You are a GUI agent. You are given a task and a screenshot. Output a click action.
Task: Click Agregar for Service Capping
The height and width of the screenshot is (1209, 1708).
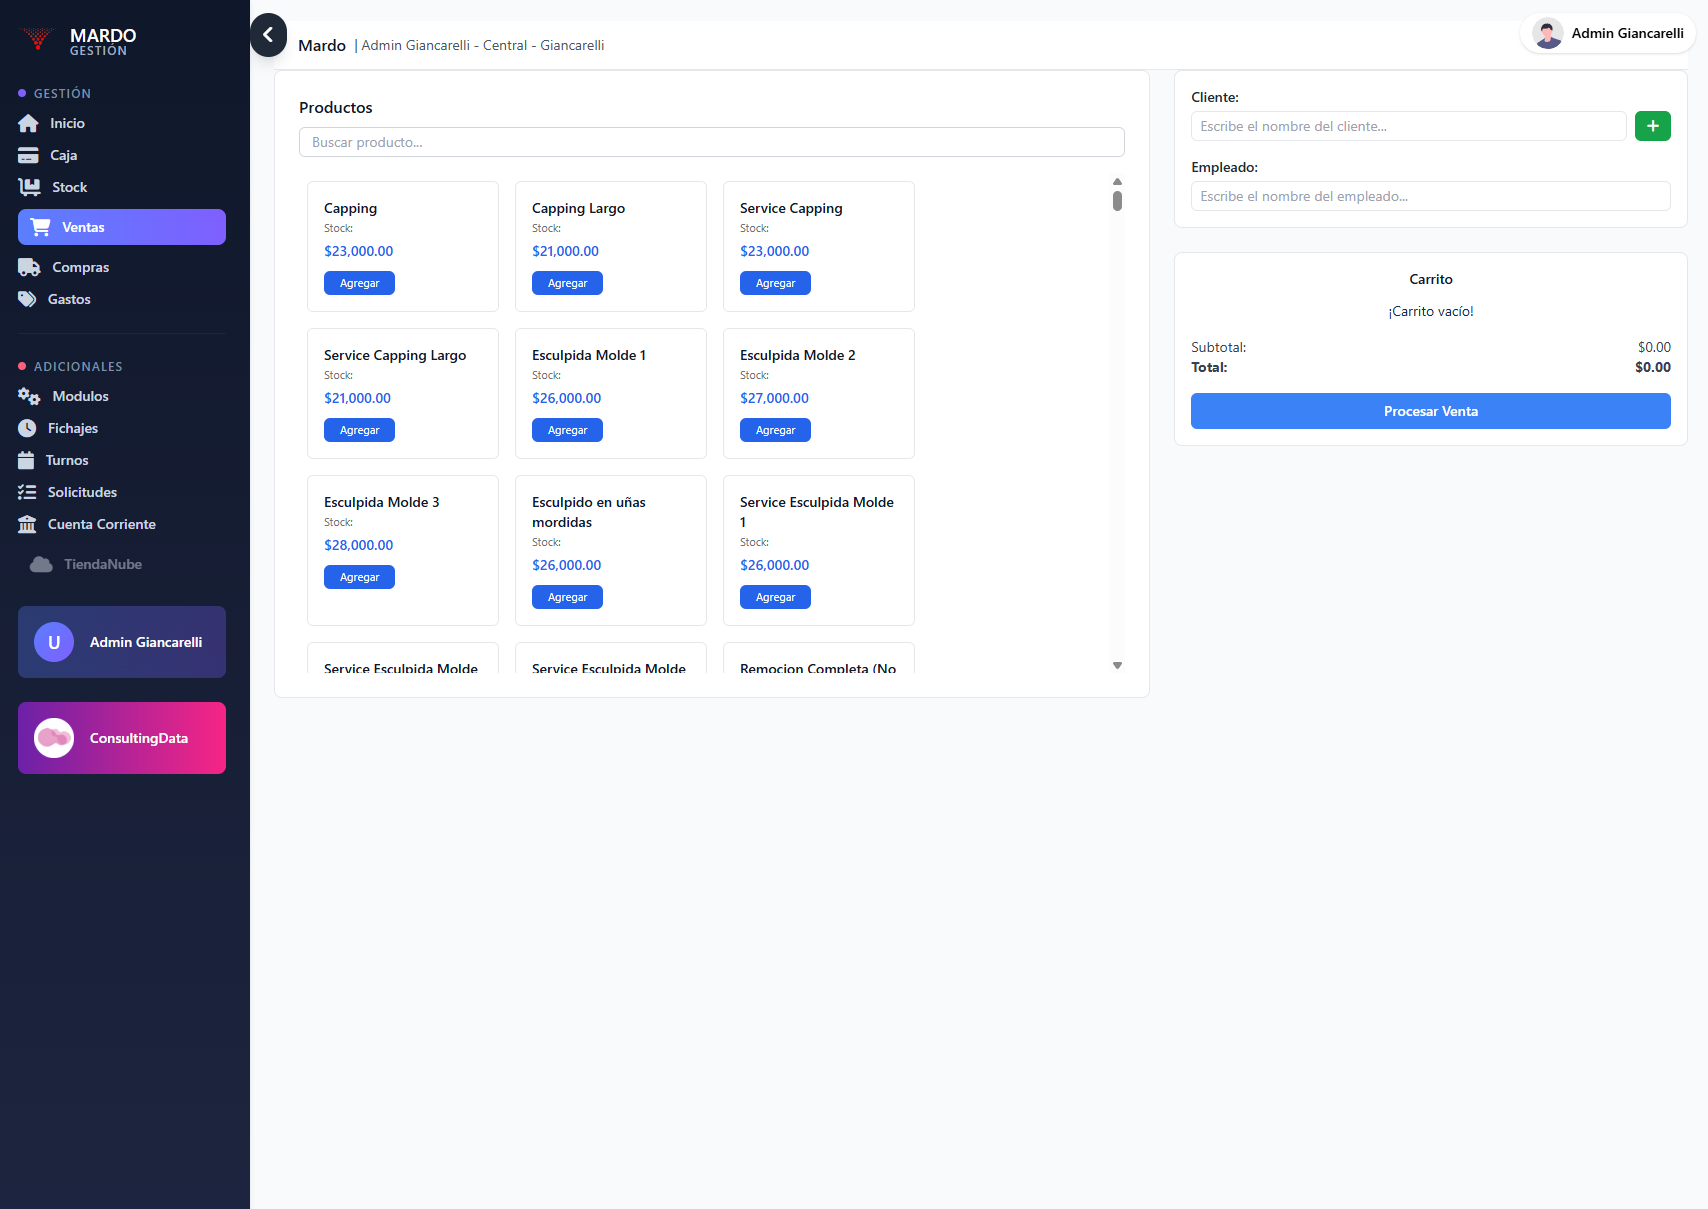775,283
